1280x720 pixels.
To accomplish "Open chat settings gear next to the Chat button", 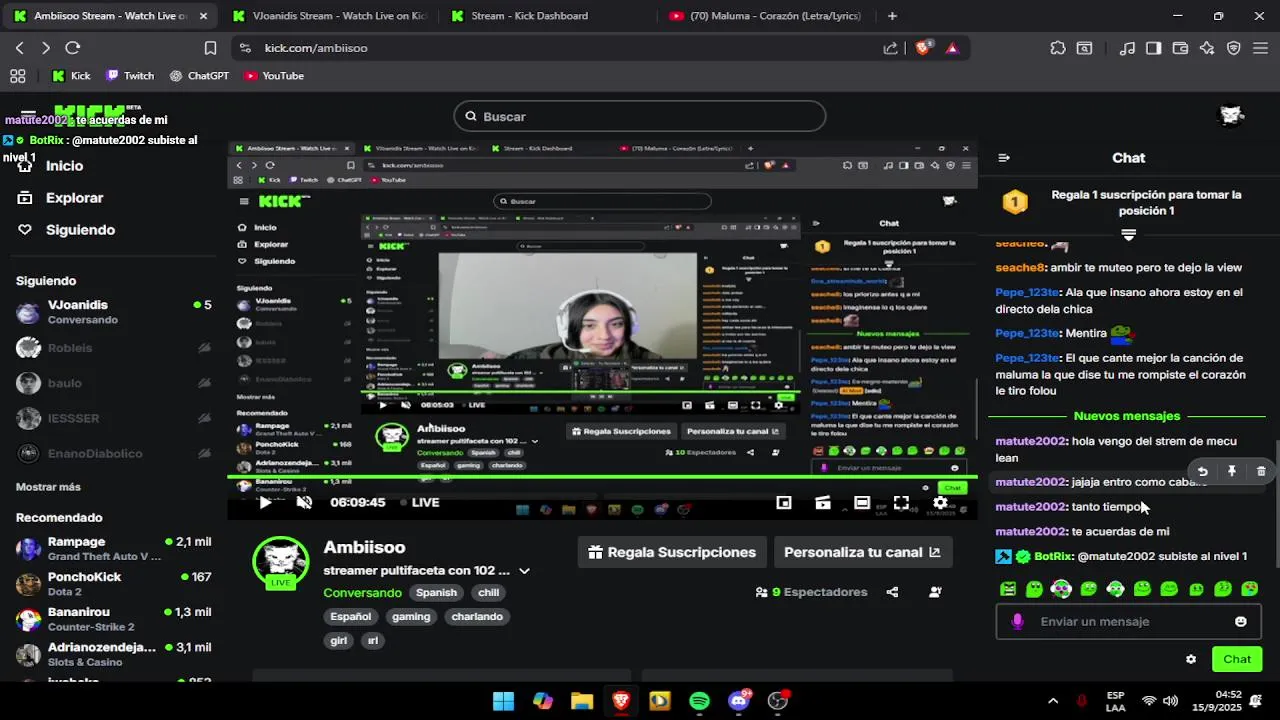I will coord(1191,659).
